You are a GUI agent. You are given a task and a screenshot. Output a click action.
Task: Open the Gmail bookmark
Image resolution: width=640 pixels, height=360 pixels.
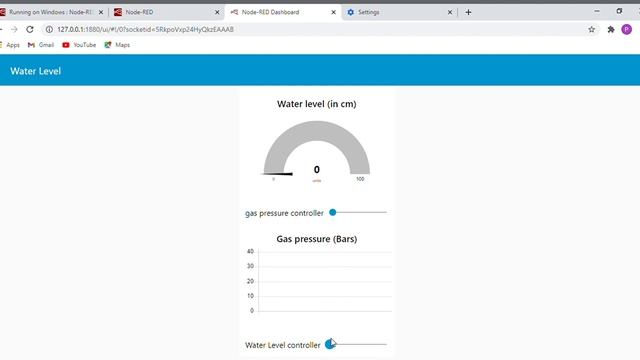coord(41,45)
